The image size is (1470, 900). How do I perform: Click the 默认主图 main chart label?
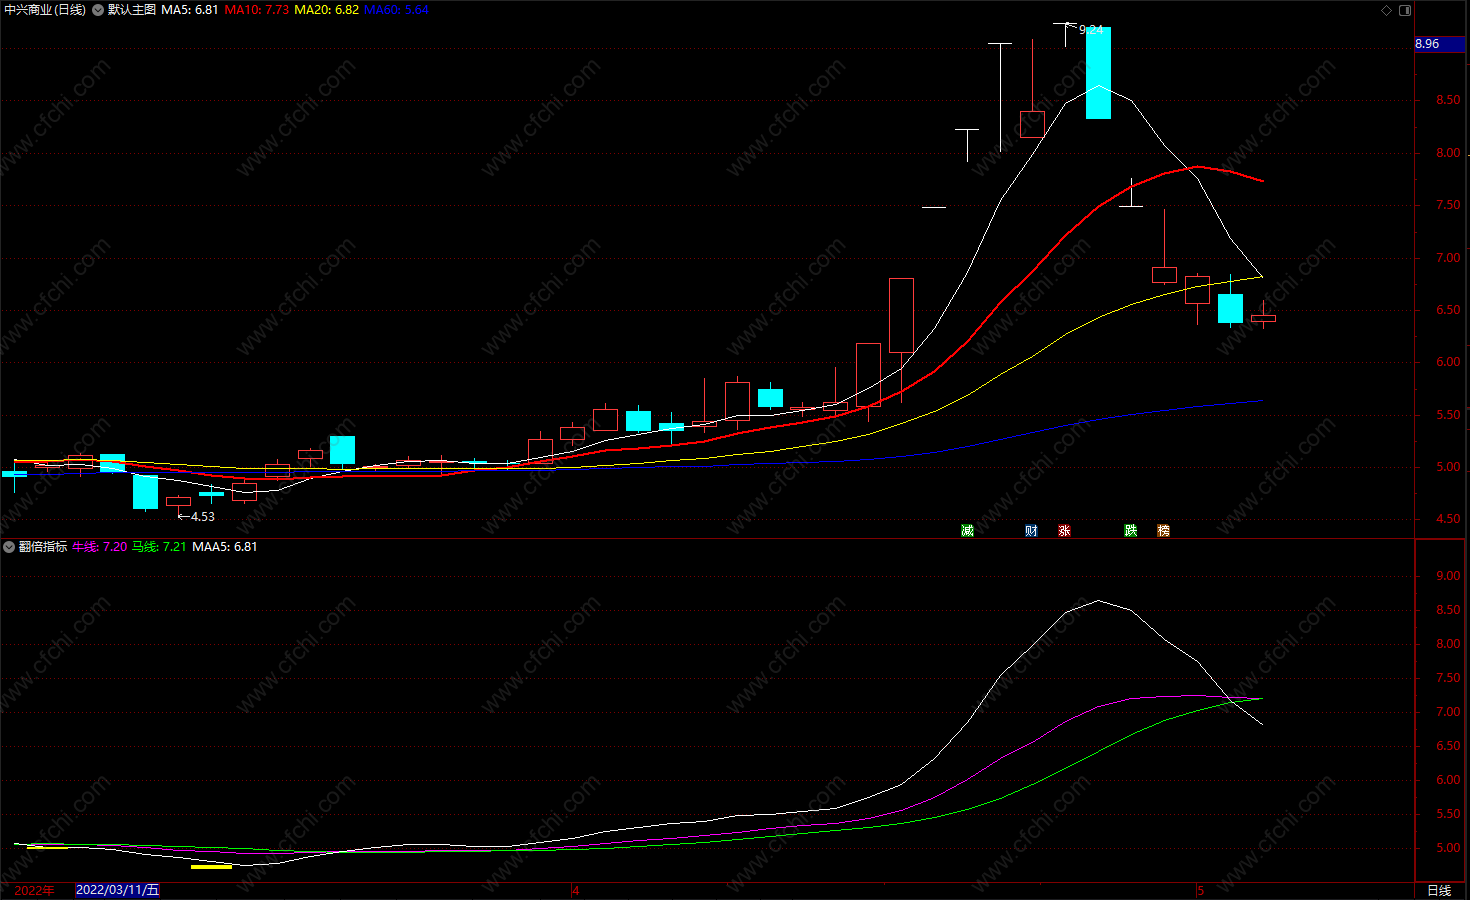(x=132, y=10)
